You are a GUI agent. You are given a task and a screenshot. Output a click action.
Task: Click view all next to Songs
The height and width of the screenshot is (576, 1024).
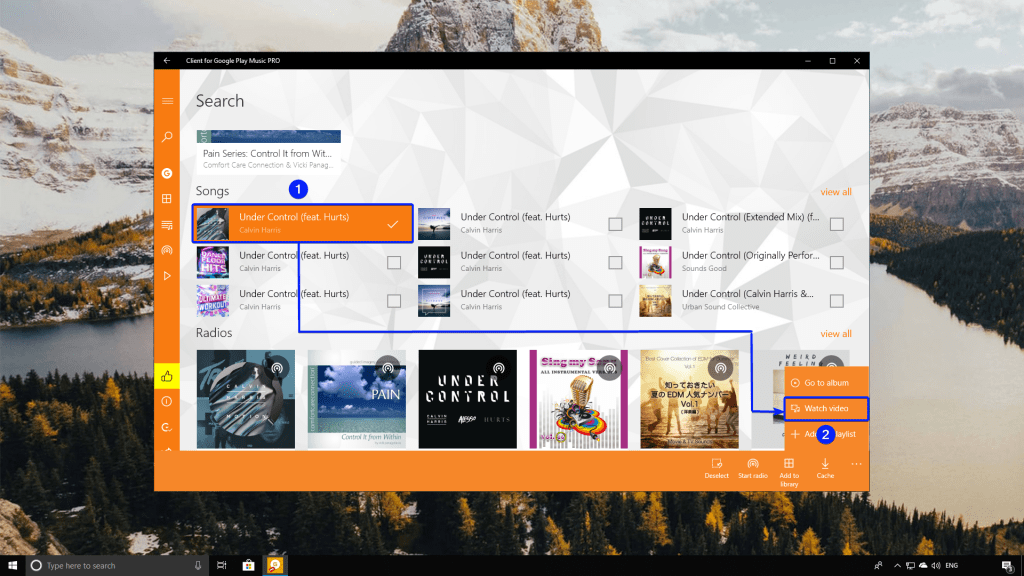[x=835, y=192]
